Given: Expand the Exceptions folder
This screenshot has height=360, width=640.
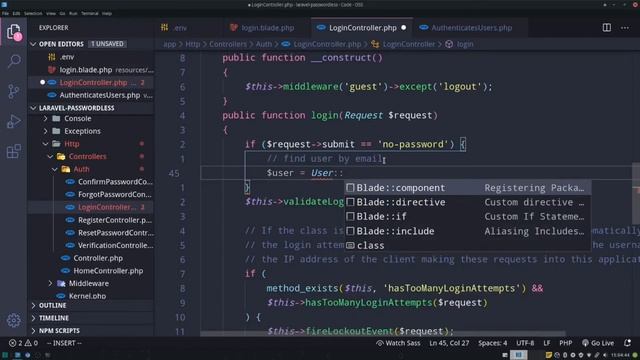Looking at the screenshot, I should pyautogui.click(x=82, y=131).
